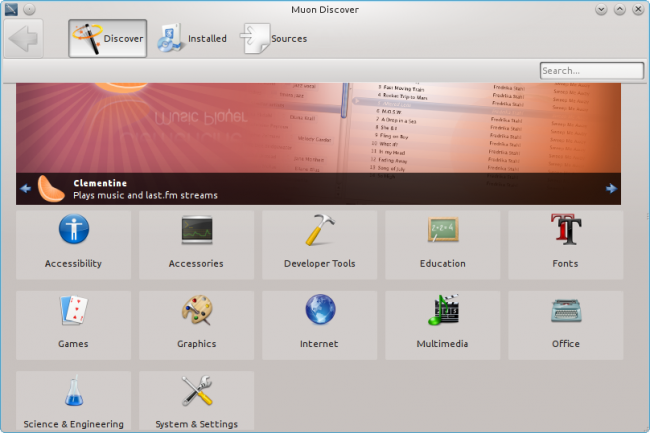Open the Multimedia clapperboard icon
The image size is (650, 433).
443,310
